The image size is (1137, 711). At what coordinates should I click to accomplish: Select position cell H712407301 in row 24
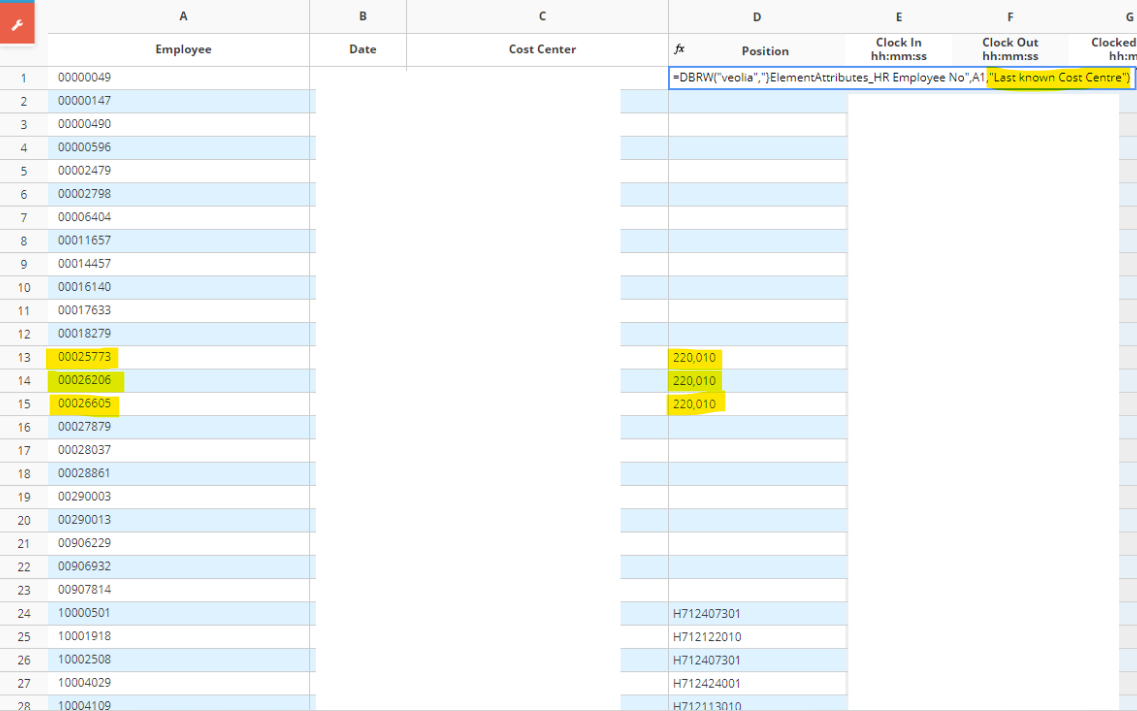(x=706, y=613)
